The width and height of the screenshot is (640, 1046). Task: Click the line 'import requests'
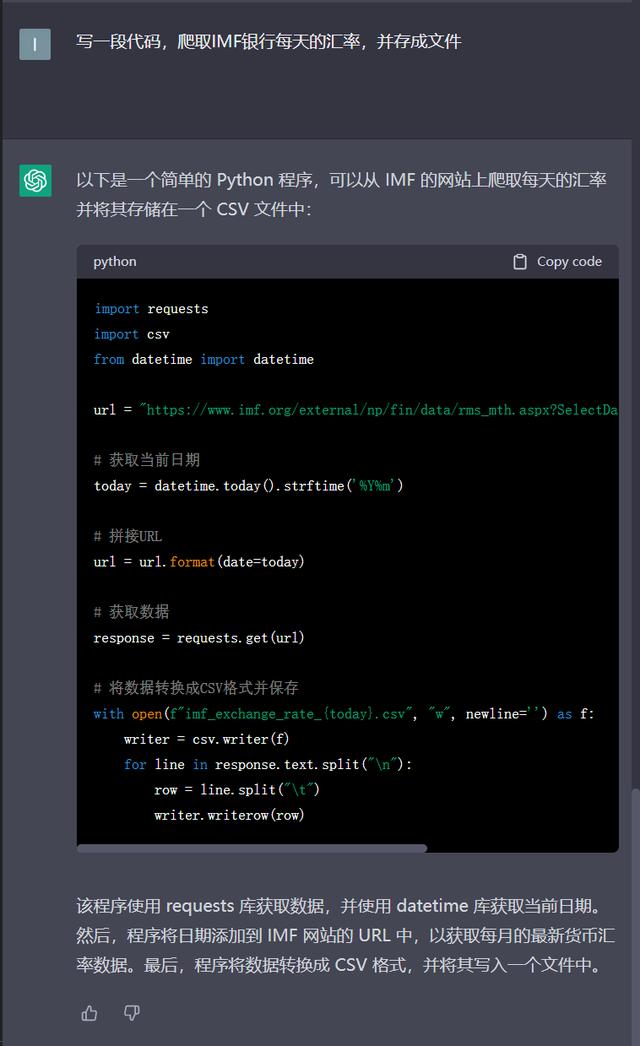pyautogui.click(x=151, y=309)
